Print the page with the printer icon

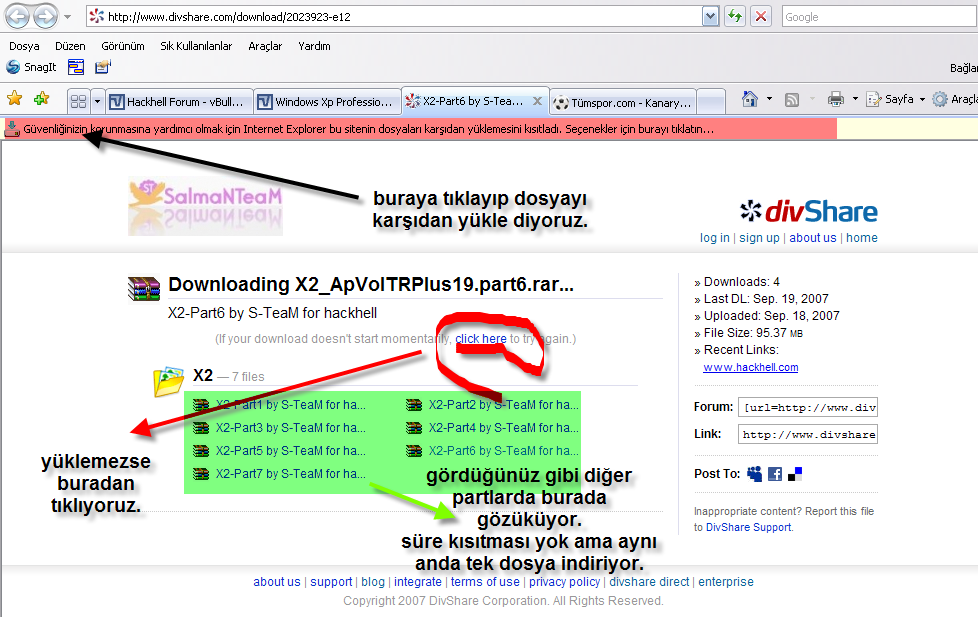click(836, 99)
